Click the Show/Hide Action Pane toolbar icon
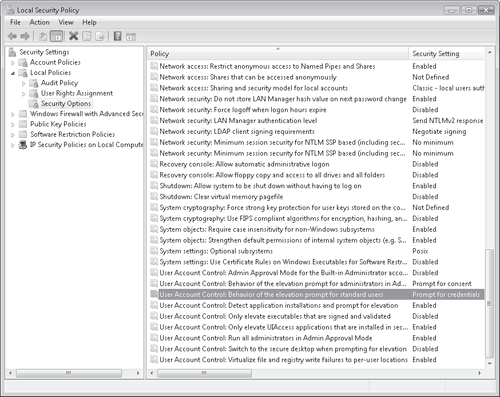This screenshot has height=397, width=500. click(x=131, y=37)
